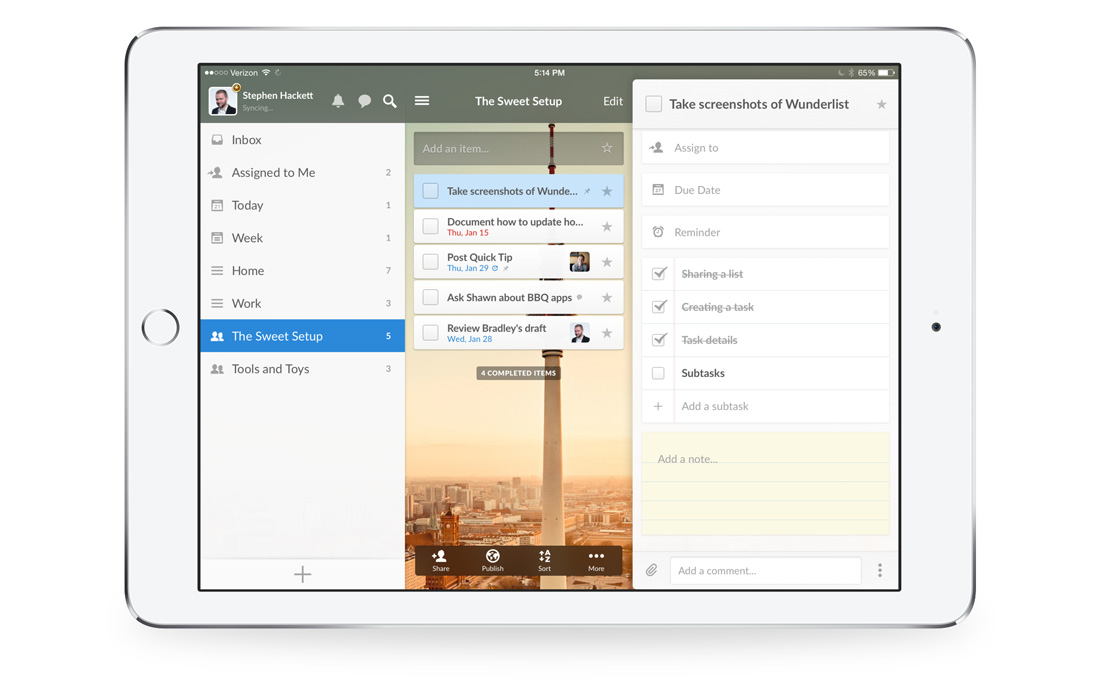1100x693 pixels.
Task: Check off Document how to update task
Action: pos(431,226)
